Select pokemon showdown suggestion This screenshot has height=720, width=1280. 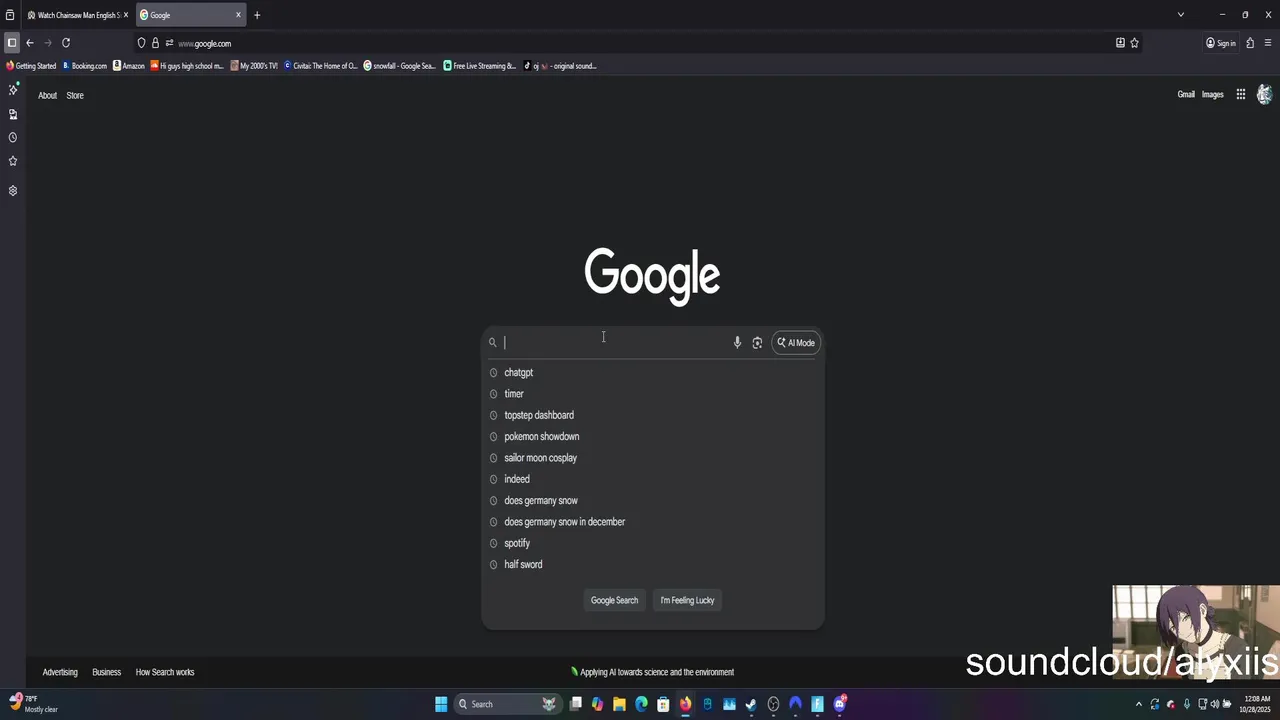coord(653,437)
